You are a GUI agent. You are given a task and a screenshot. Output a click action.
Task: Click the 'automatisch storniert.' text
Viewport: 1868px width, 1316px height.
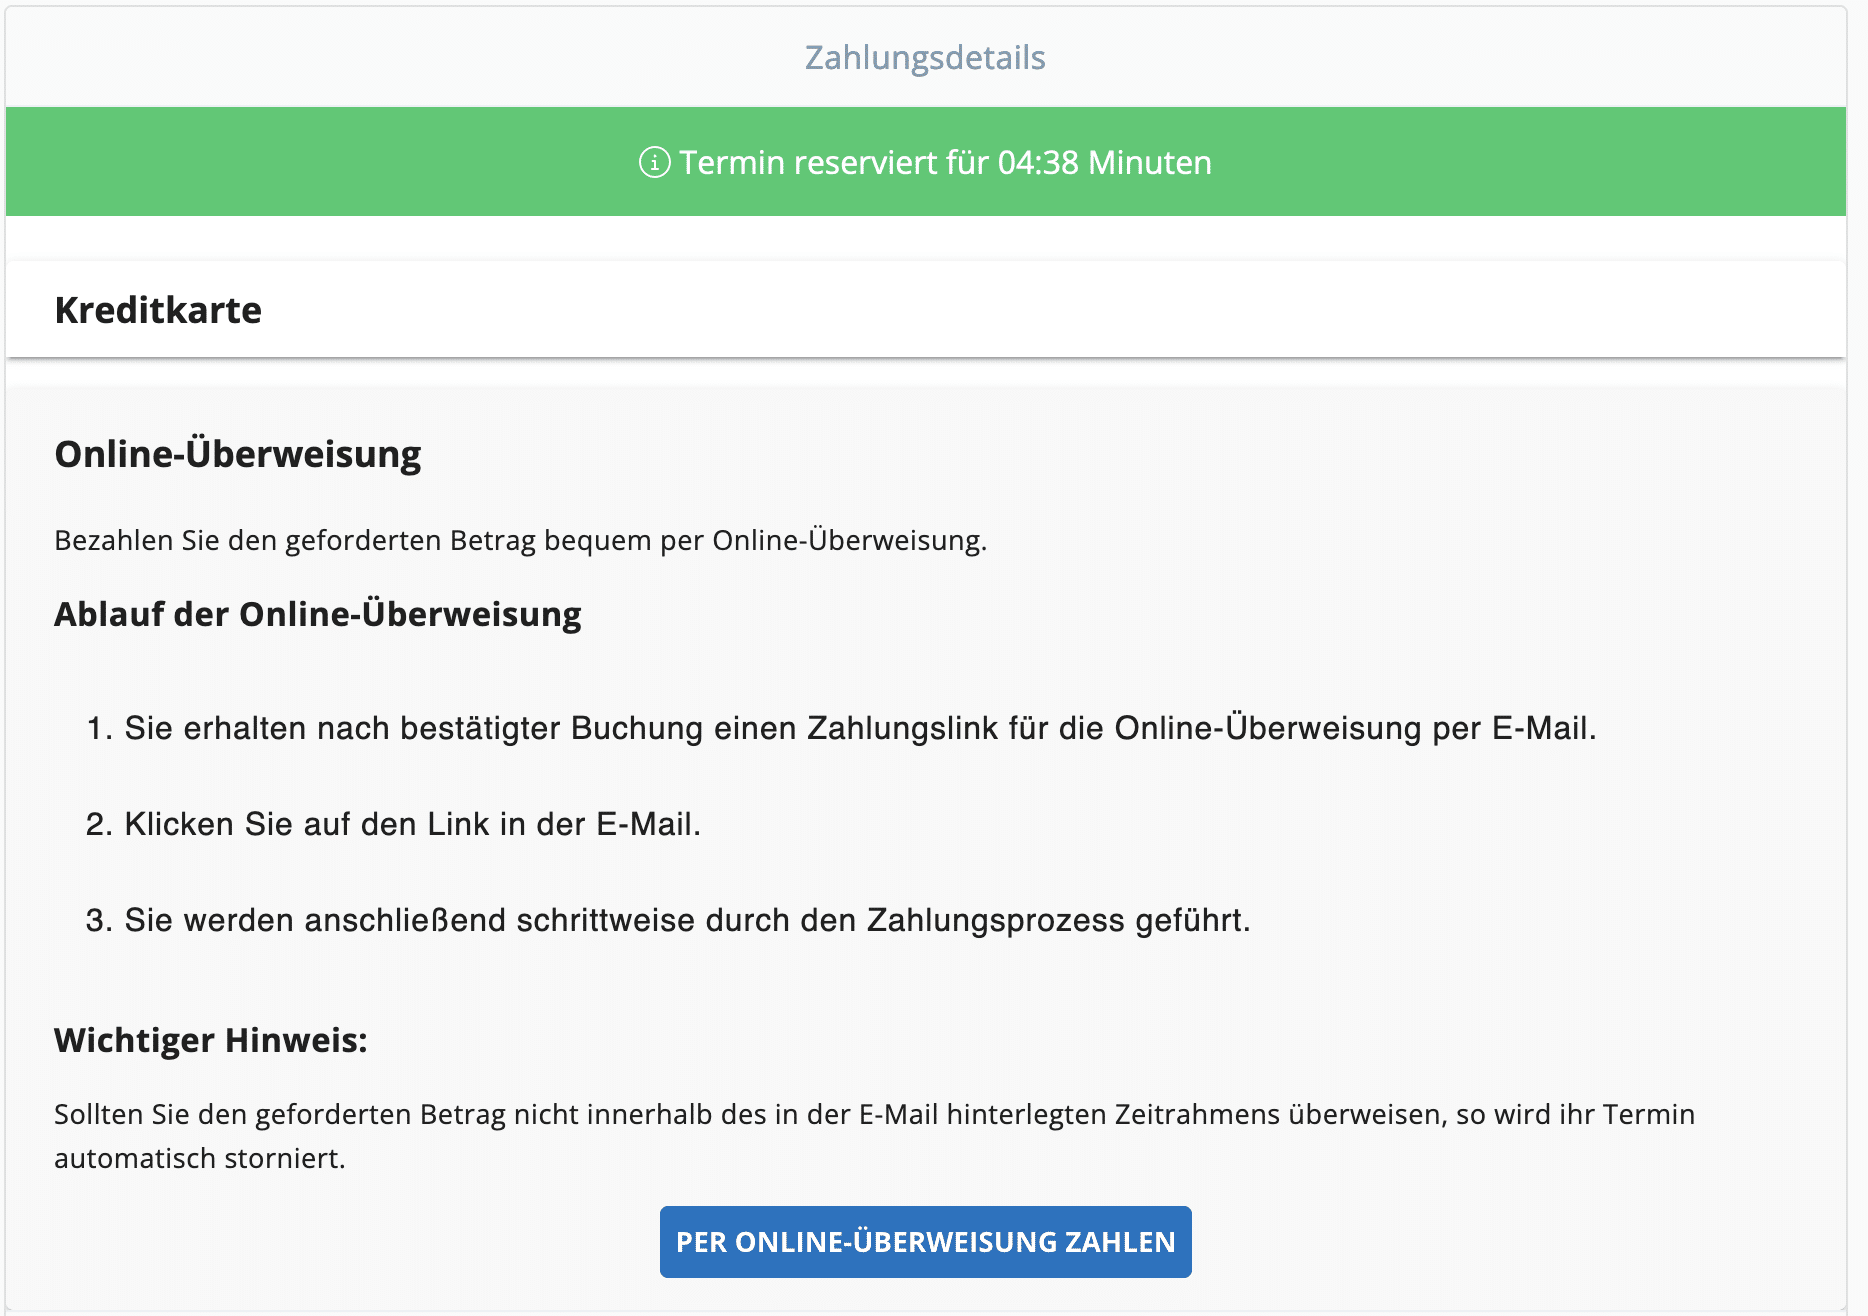(199, 1158)
